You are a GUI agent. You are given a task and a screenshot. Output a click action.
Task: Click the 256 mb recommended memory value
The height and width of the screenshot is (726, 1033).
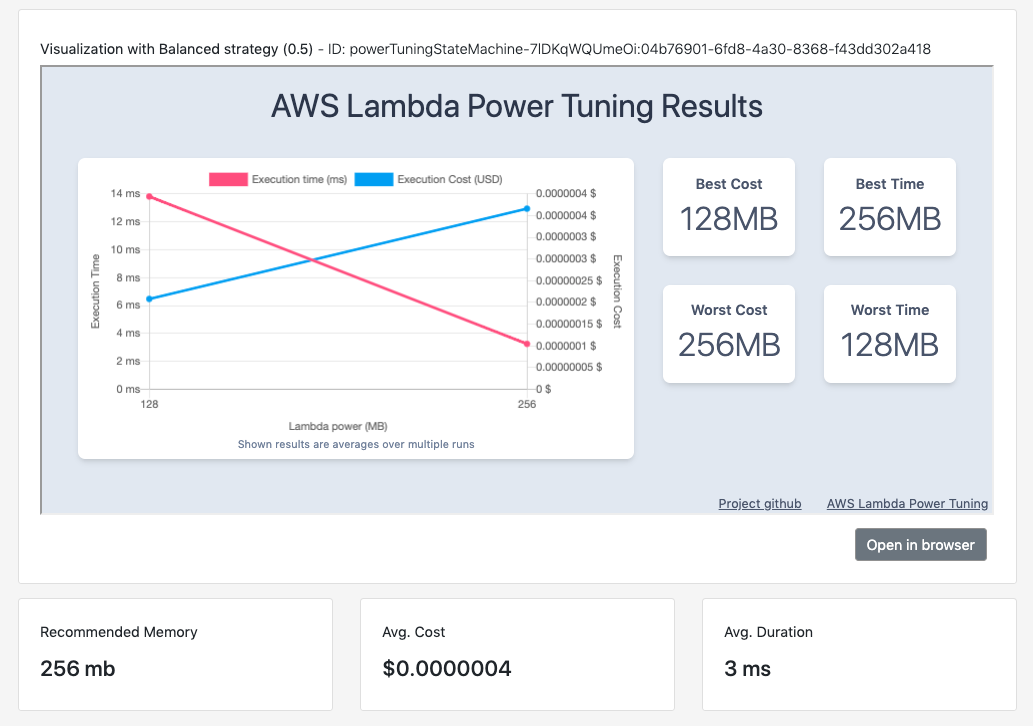pos(78,669)
